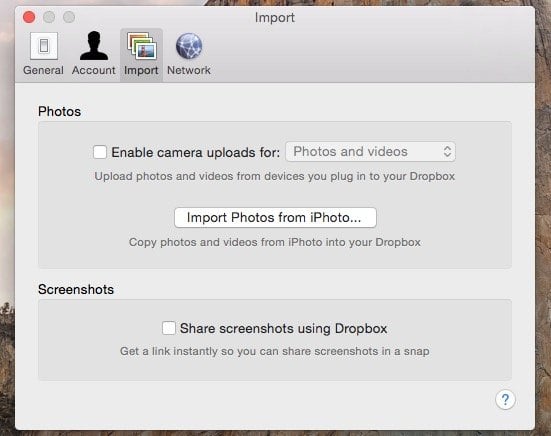Click the Account silhouette icon
The image size is (551, 436).
coord(93,46)
